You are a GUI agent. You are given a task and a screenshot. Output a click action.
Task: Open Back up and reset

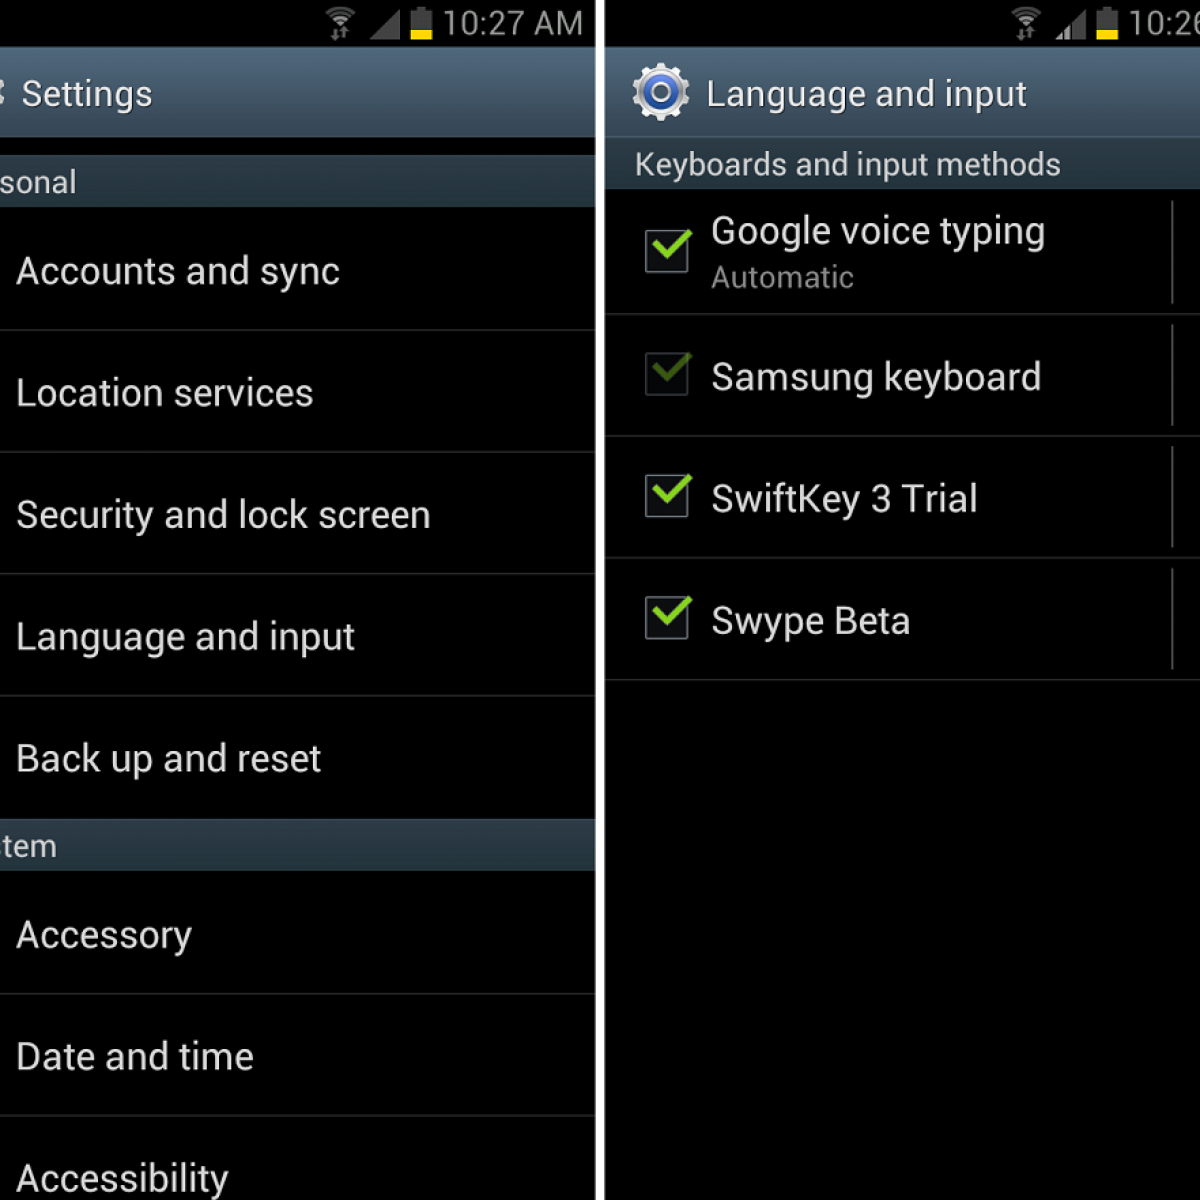tap(297, 758)
